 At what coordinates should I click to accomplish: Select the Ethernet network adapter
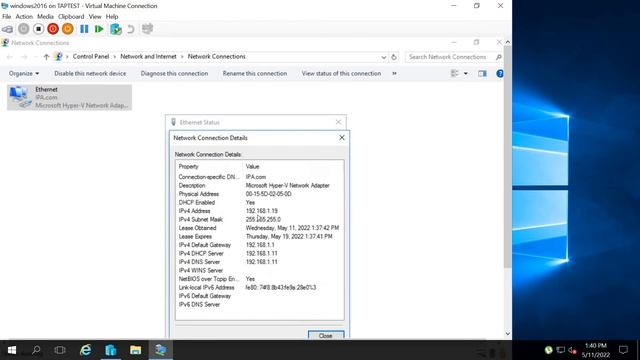(x=69, y=97)
